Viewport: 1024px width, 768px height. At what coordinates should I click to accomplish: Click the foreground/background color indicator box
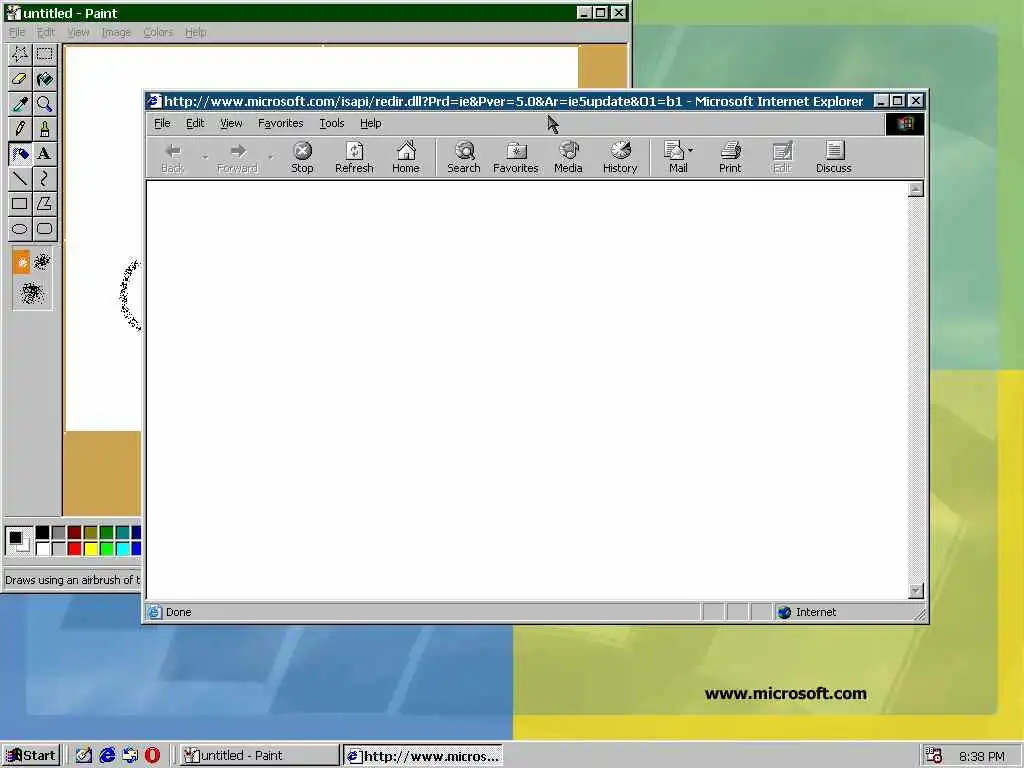coord(18,541)
